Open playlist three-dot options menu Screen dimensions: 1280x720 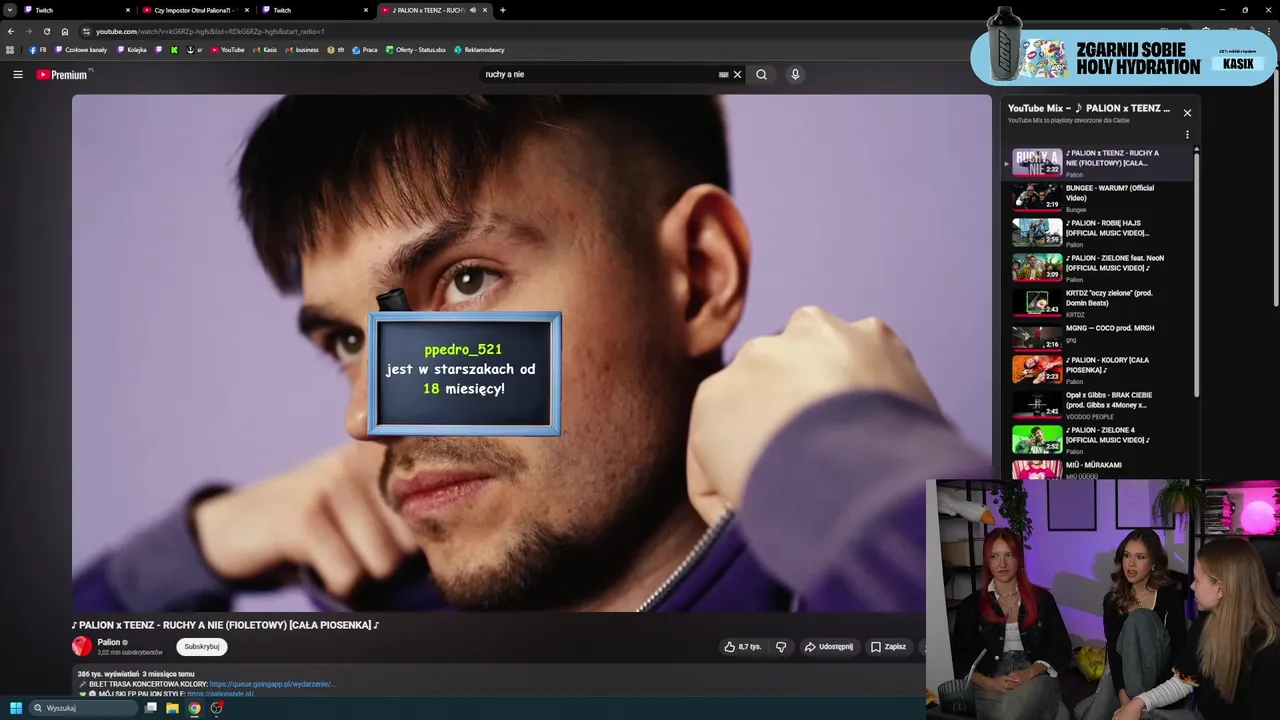pyautogui.click(x=1187, y=134)
